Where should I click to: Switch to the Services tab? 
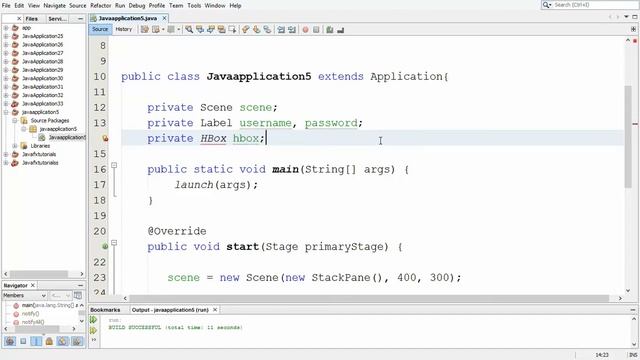(x=58, y=19)
